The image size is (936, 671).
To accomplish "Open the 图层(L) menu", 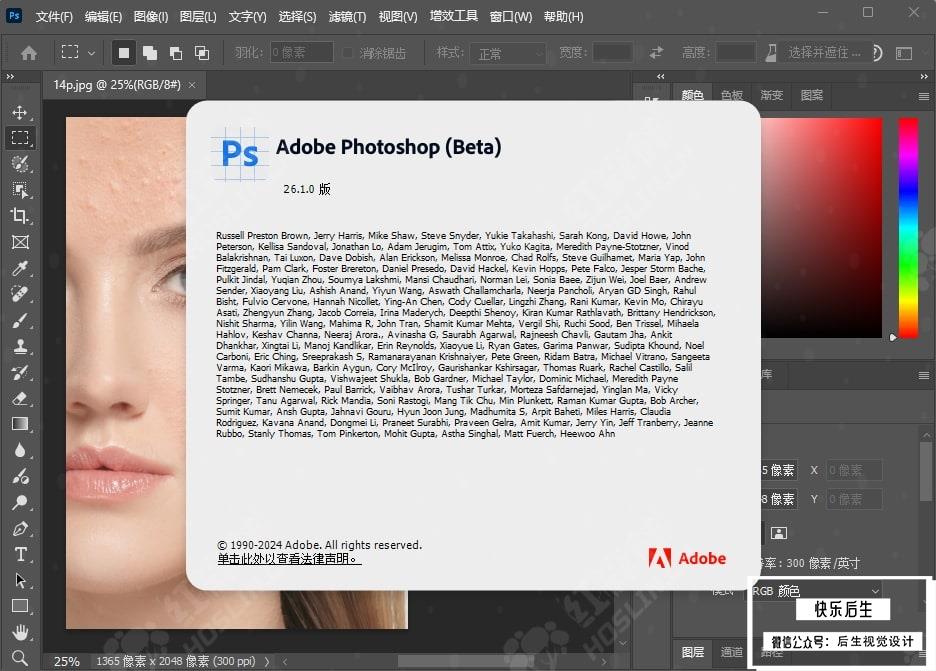I will pos(198,17).
